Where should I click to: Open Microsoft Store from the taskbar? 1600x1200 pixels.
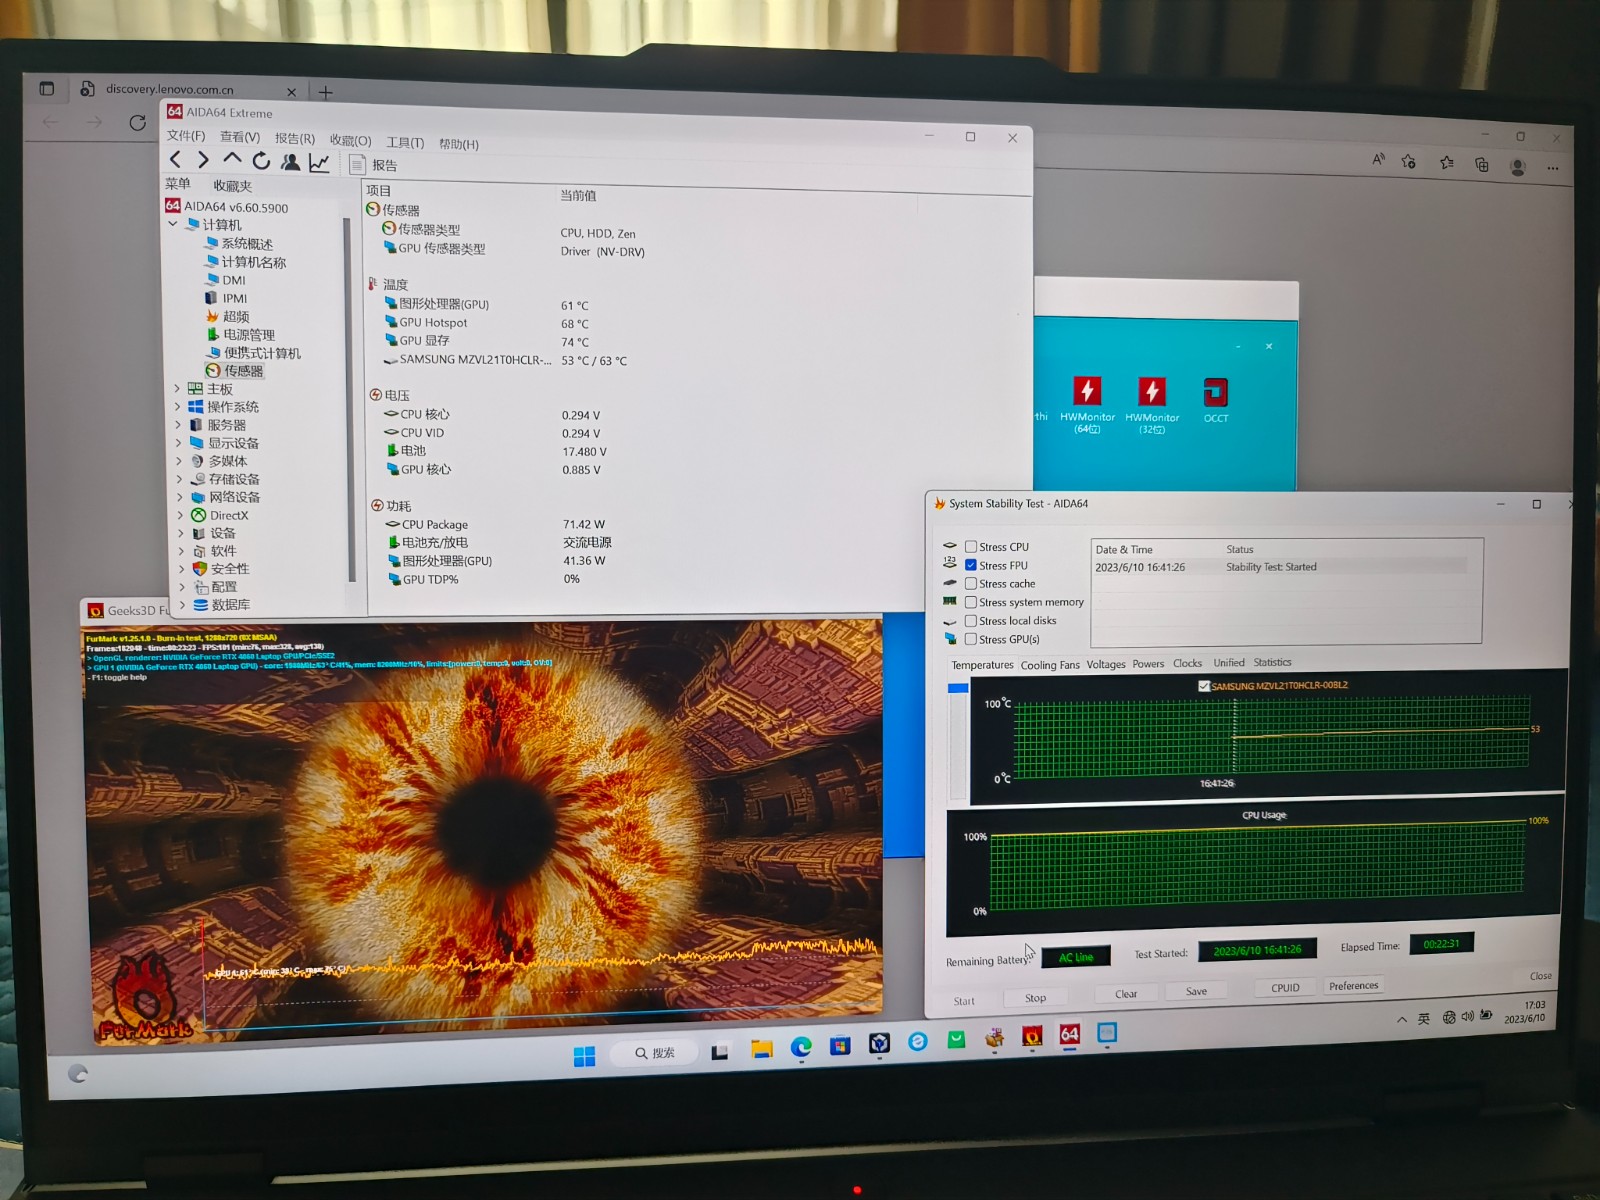[840, 1045]
